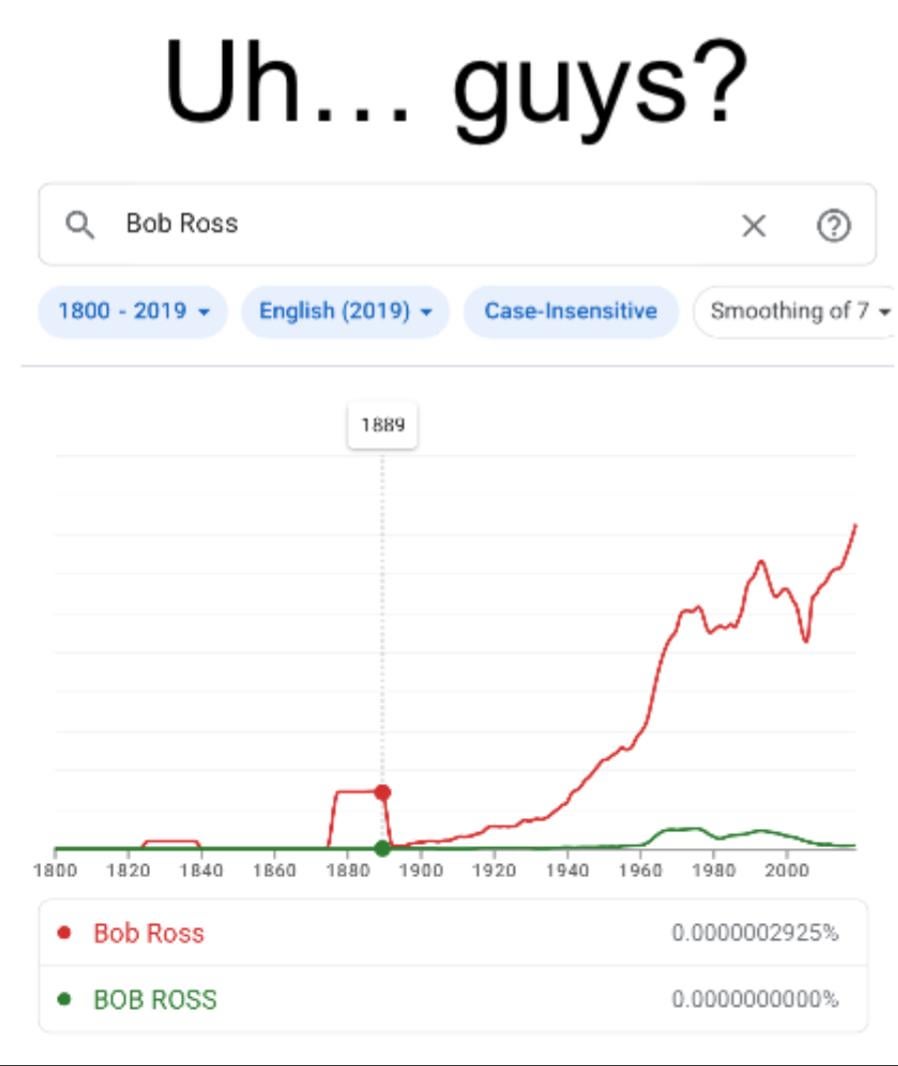Expand the English (2019) corpus dropdown
Screen dimensions: 898x1066
[x=345, y=311]
